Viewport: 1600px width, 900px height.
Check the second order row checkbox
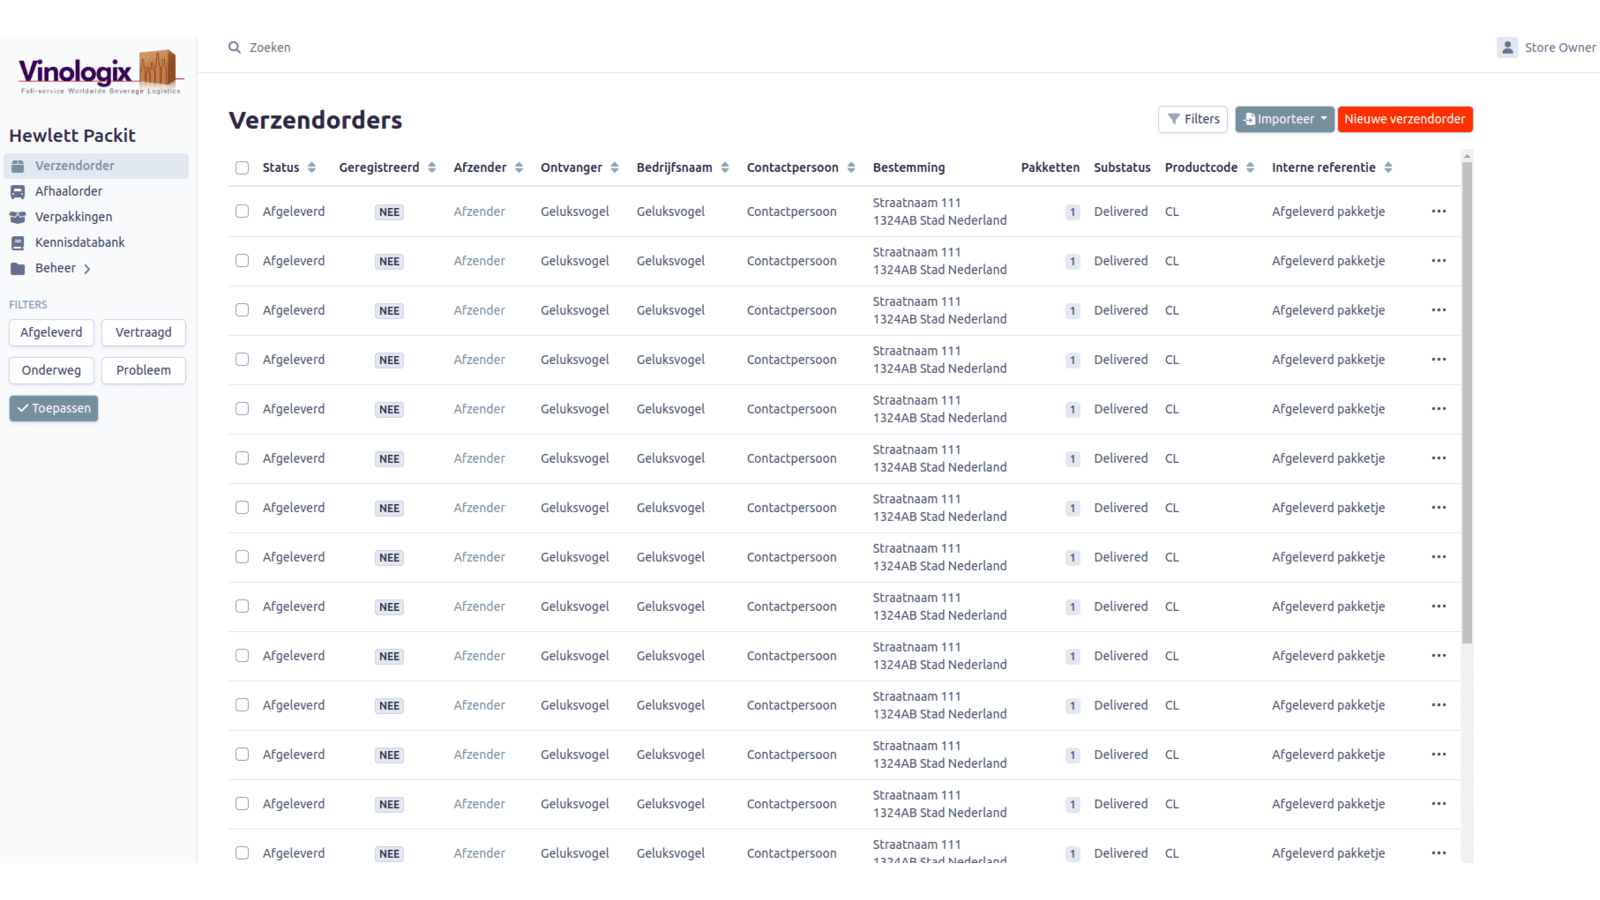click(x=242, y=261)
